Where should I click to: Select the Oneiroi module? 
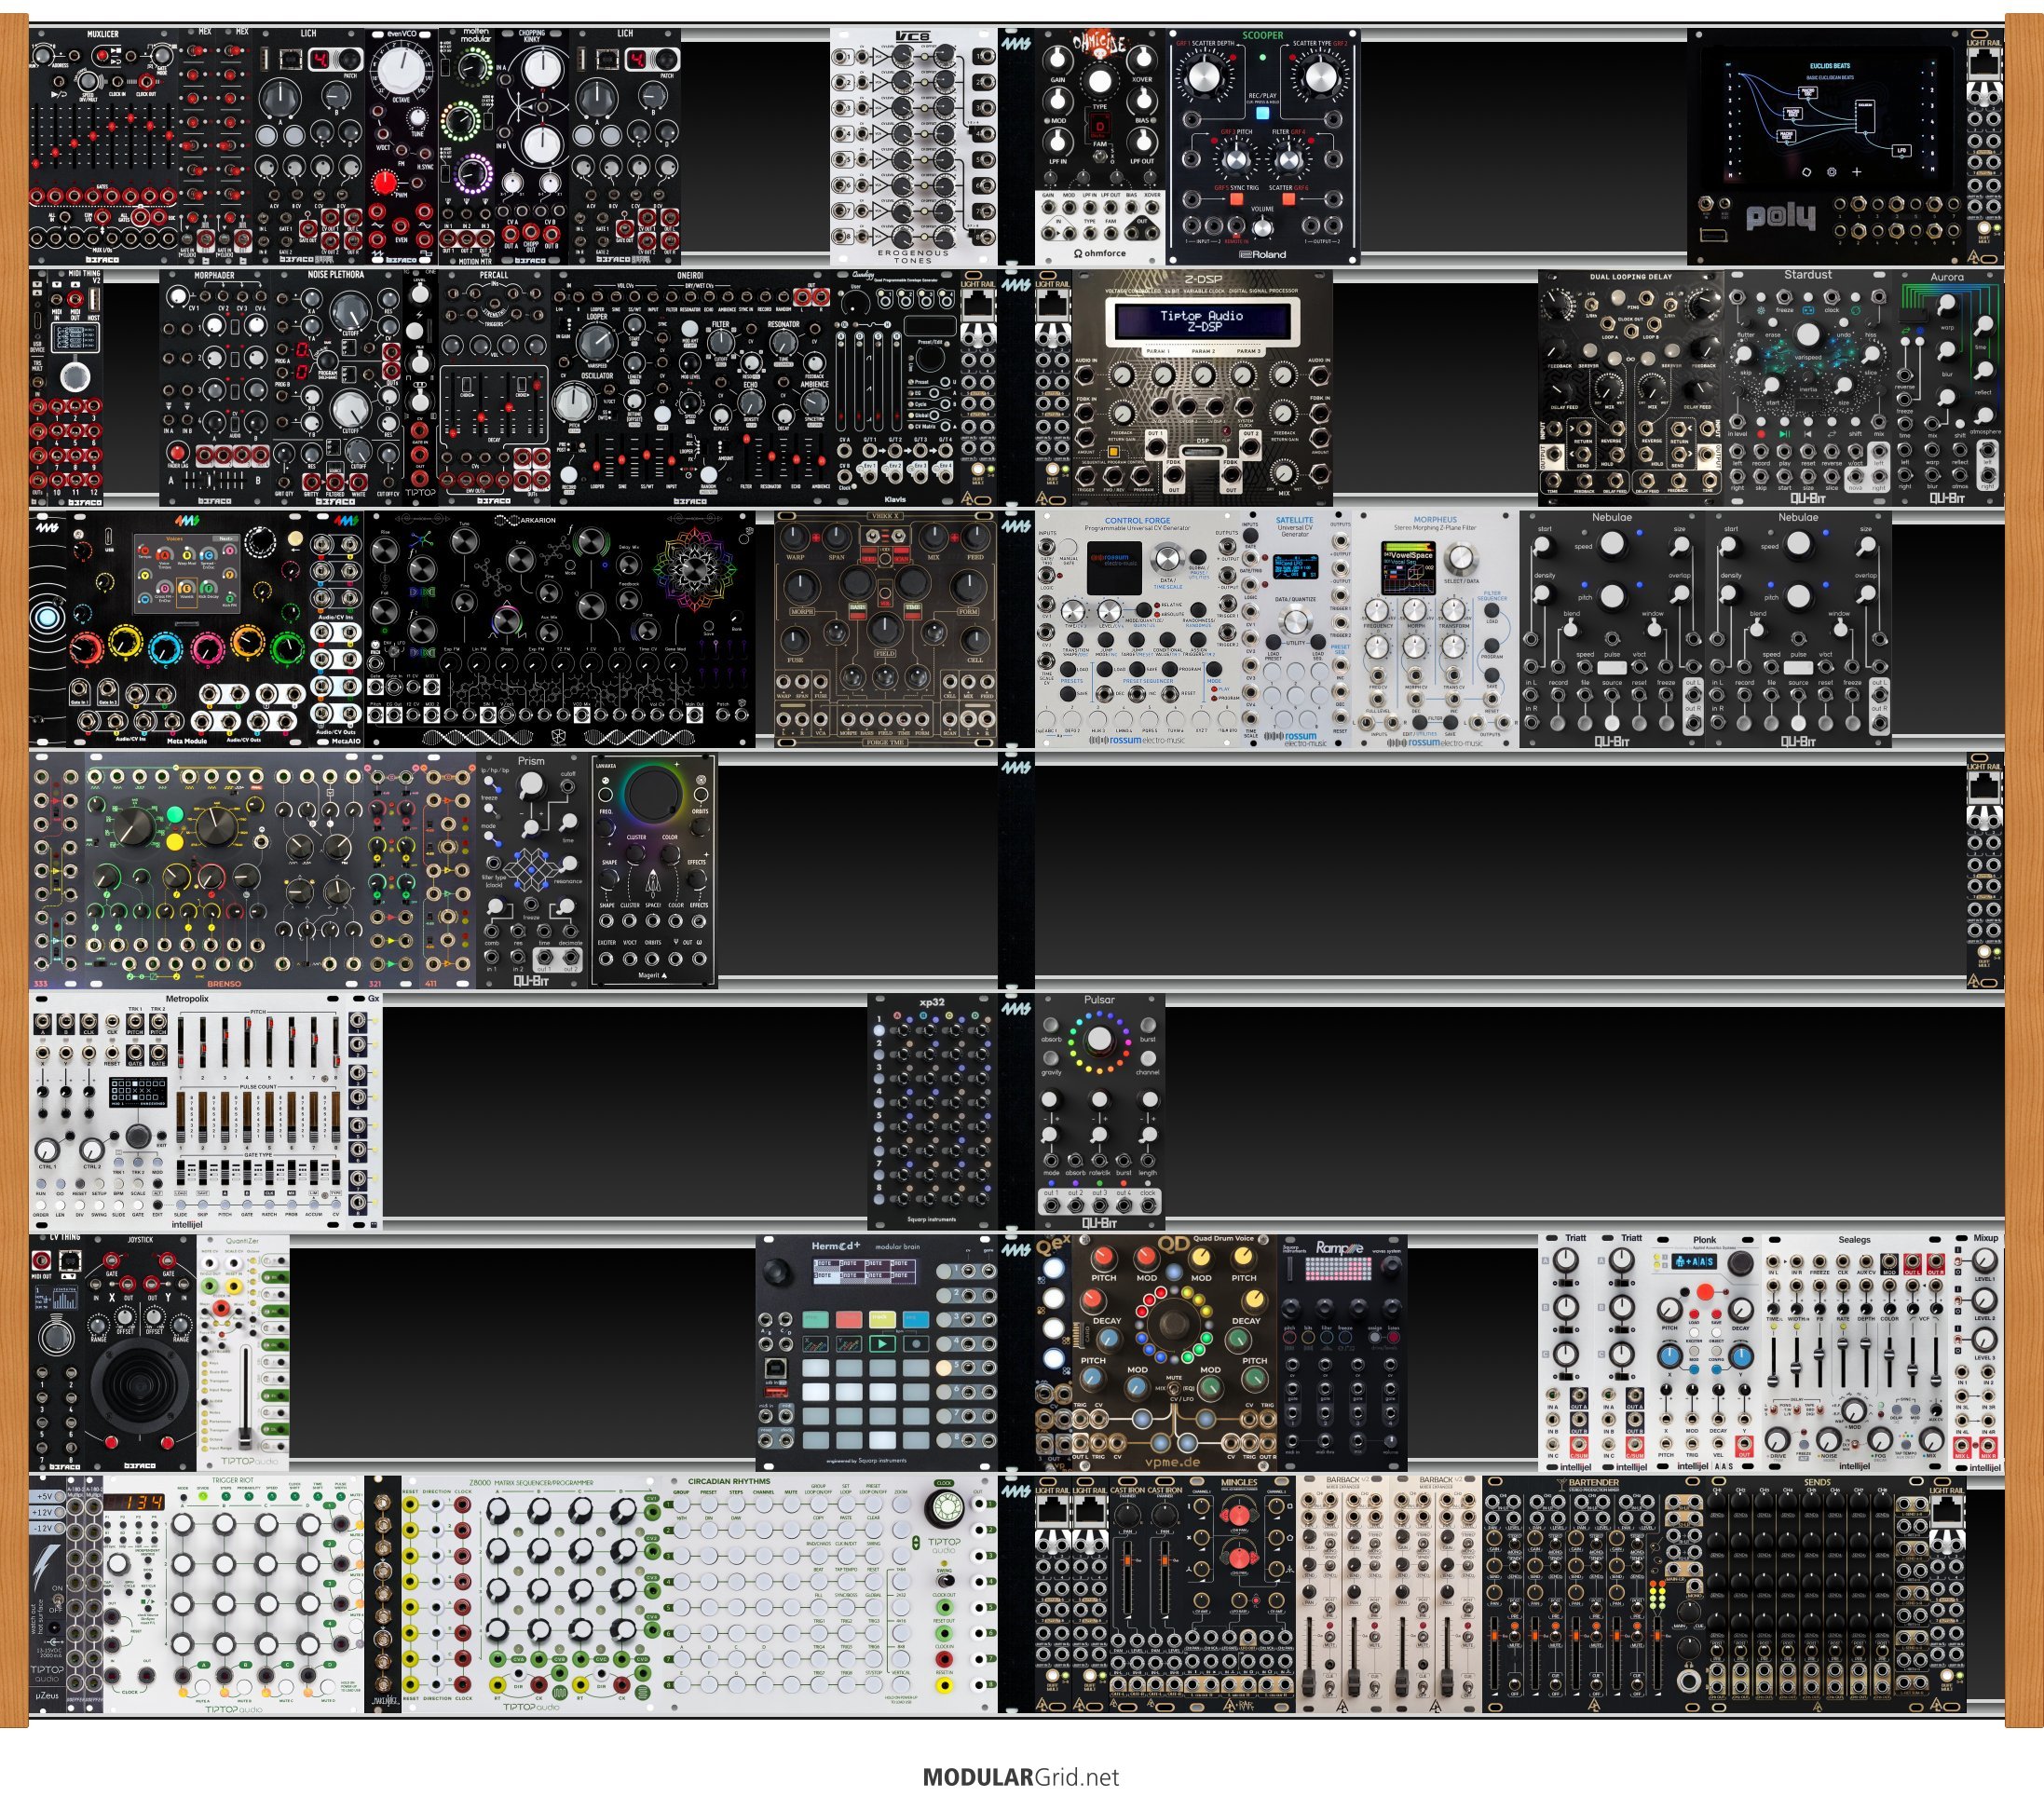tap(690, 388)
